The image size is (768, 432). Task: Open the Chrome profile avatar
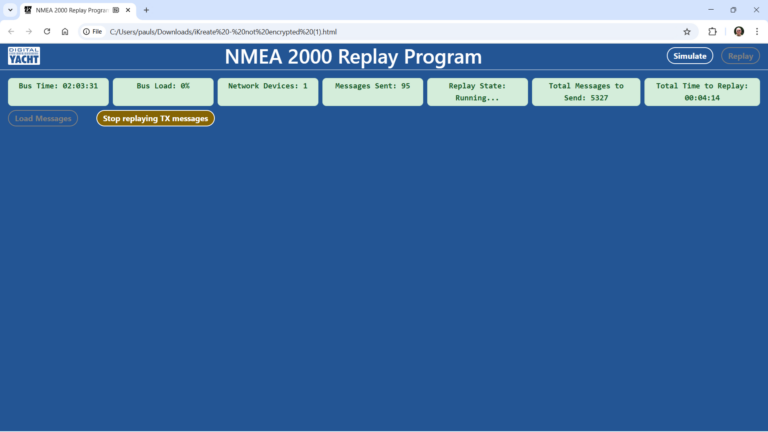(738, 31)
